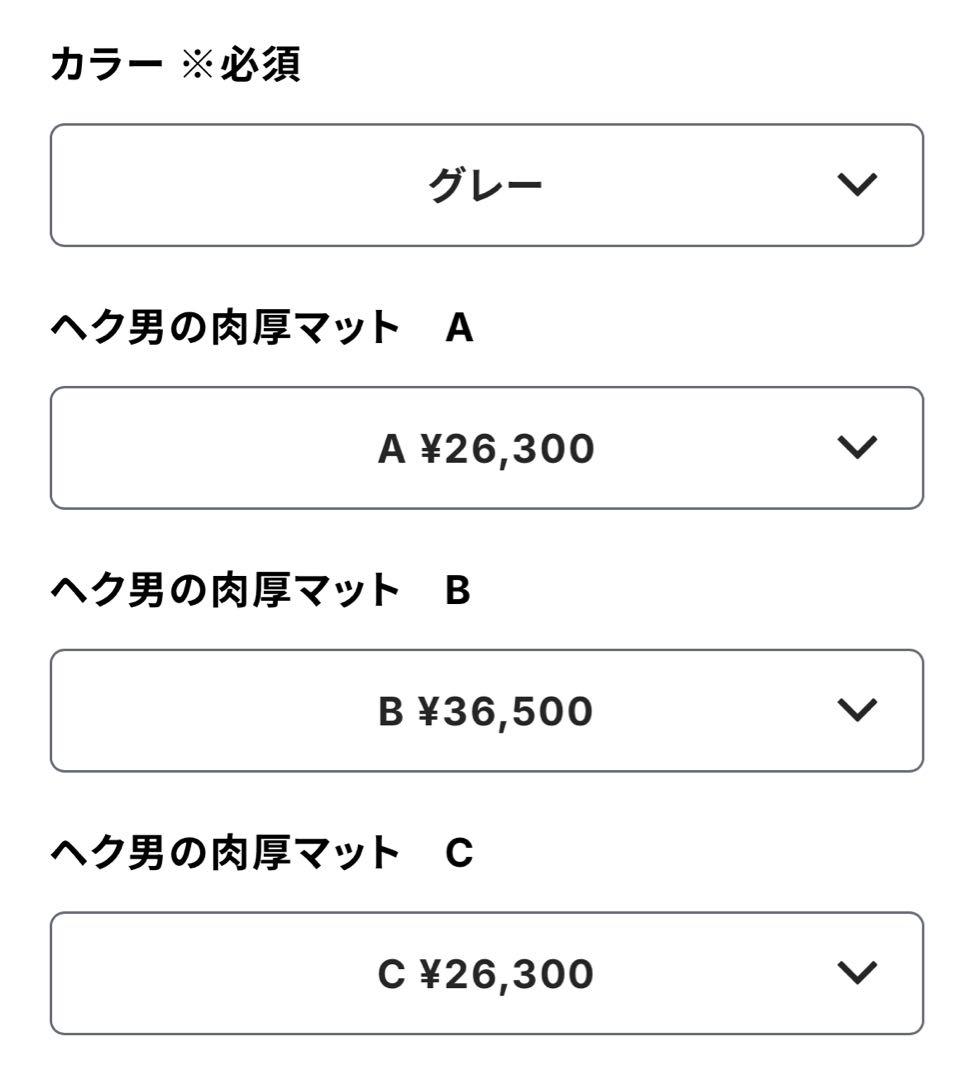Click the chevron arrow beside A ¥26,300
The width and height of the screenshot is (975, 1080).
click(x=860, y=448)
